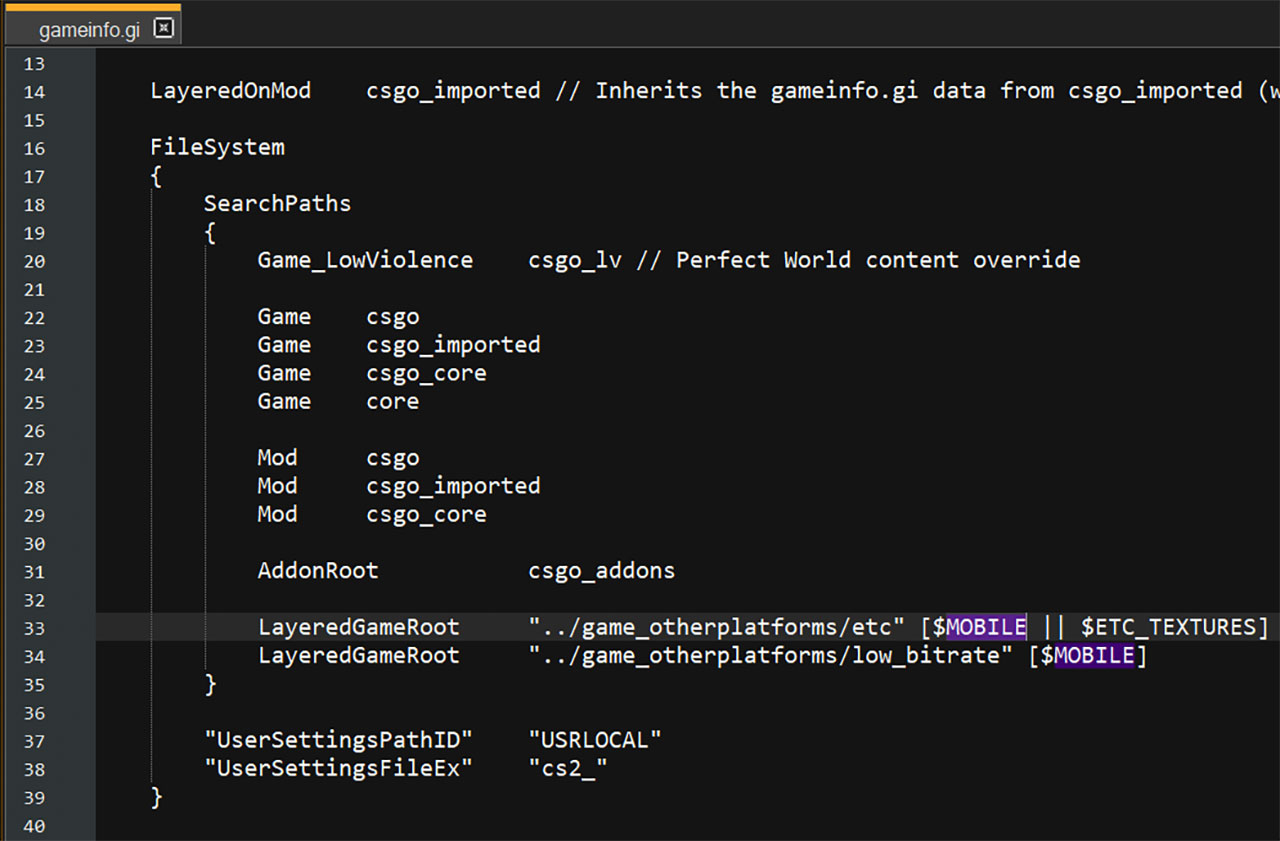The height and width of the screenshot is (841, 1280).
Task: Click the "UserSettingsPathID" key
Action: pyautogui.click(x=338, y=741)
